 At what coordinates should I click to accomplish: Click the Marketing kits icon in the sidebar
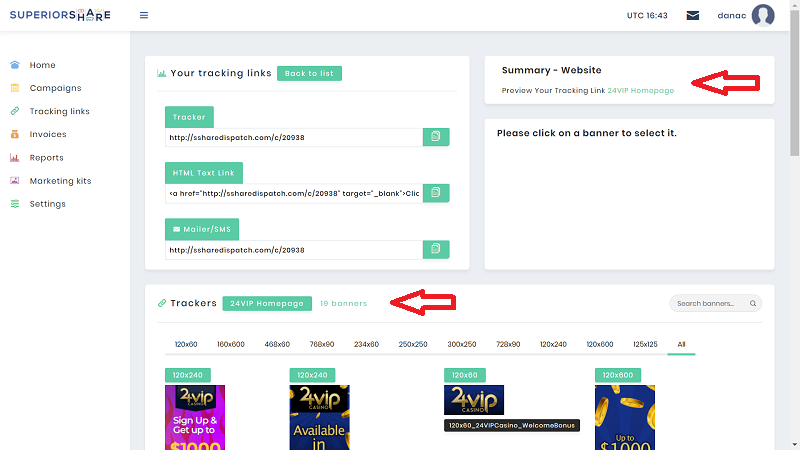(x=15, y=181)
